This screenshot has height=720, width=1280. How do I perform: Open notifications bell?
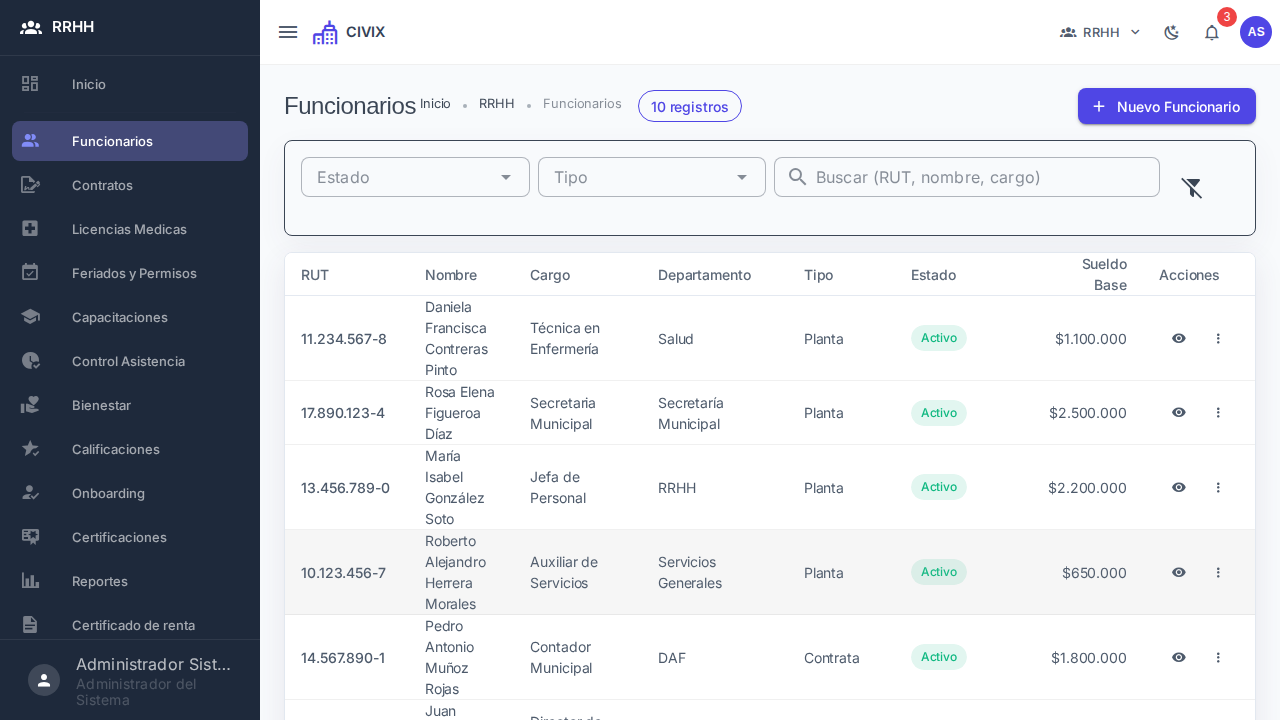(x=1212, y=32)
